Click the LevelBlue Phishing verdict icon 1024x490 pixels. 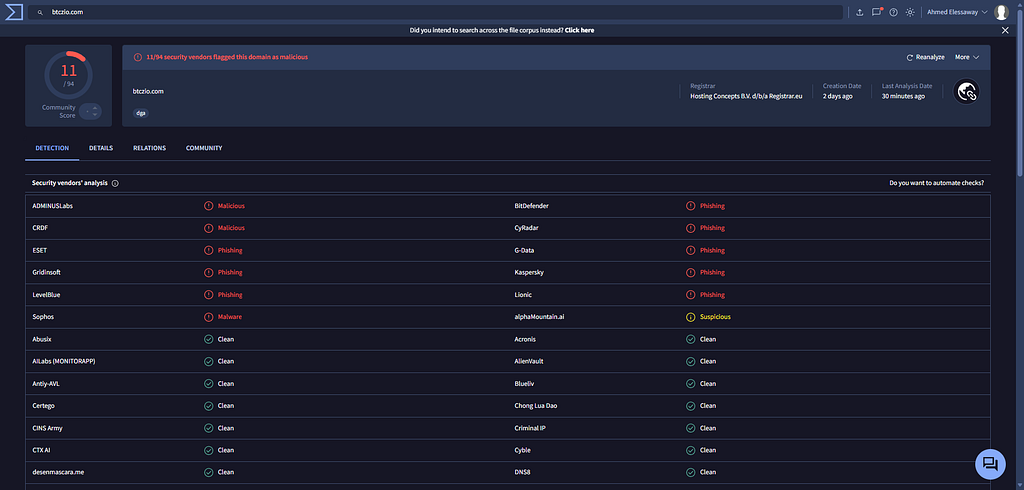coord(208,295)
